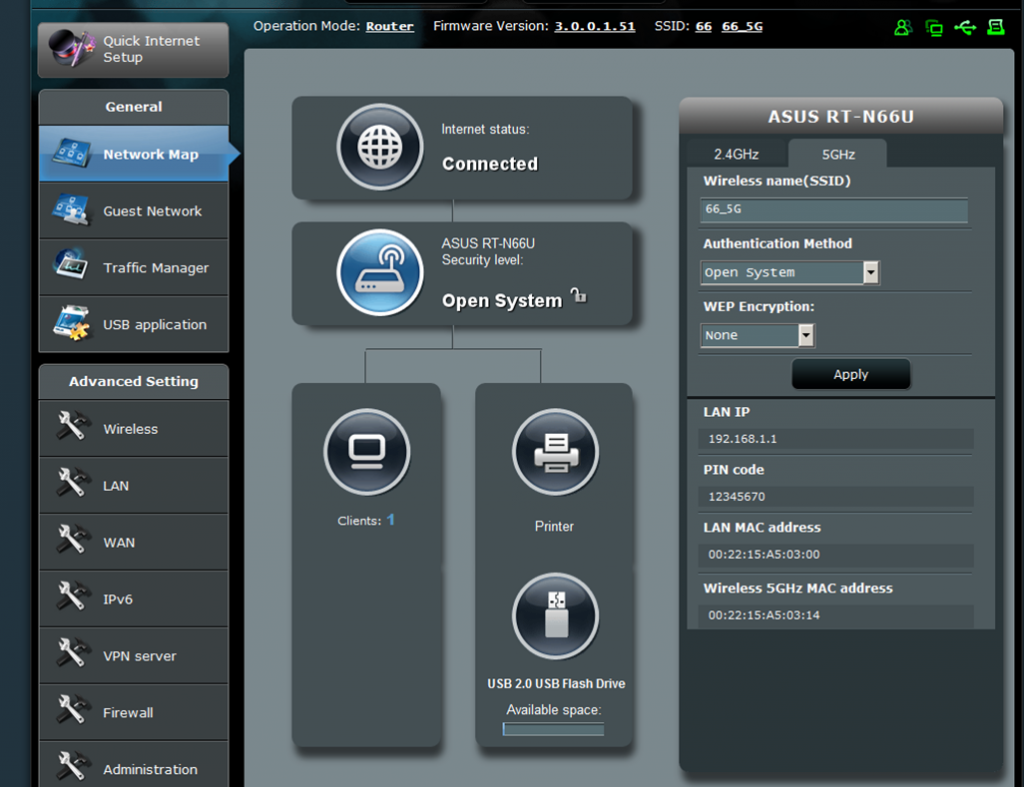Click the wrench icon beside Firewall
The width and height of the screenshot is (1024, 787).
(x=71, y=710)
